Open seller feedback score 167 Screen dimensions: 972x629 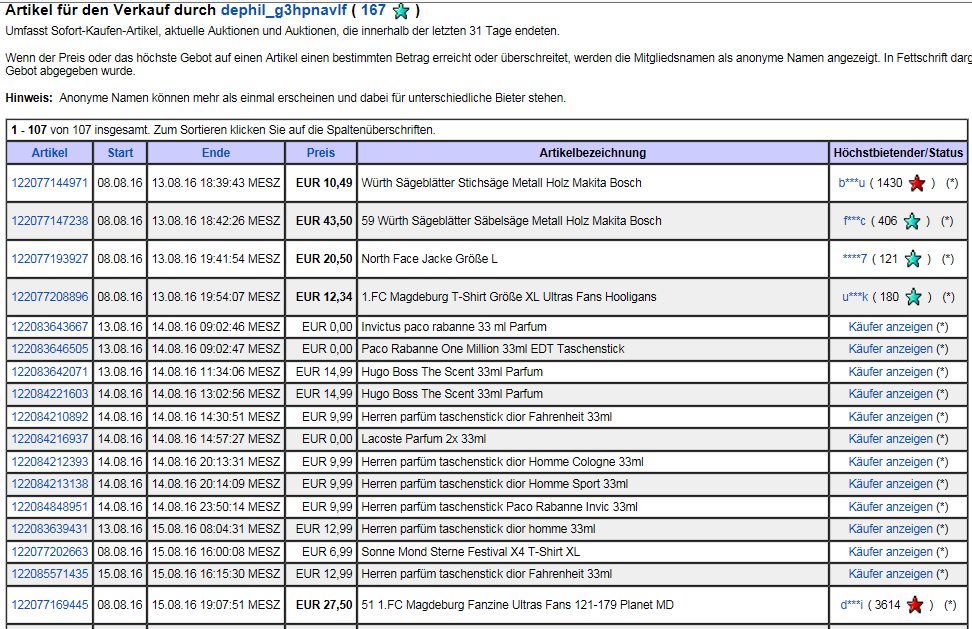point(373,11)
